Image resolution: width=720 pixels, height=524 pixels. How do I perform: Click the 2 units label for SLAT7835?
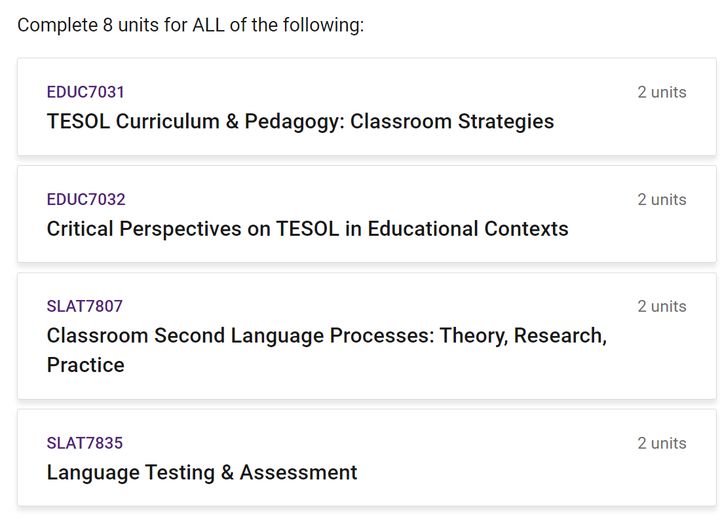coord(662,443)
